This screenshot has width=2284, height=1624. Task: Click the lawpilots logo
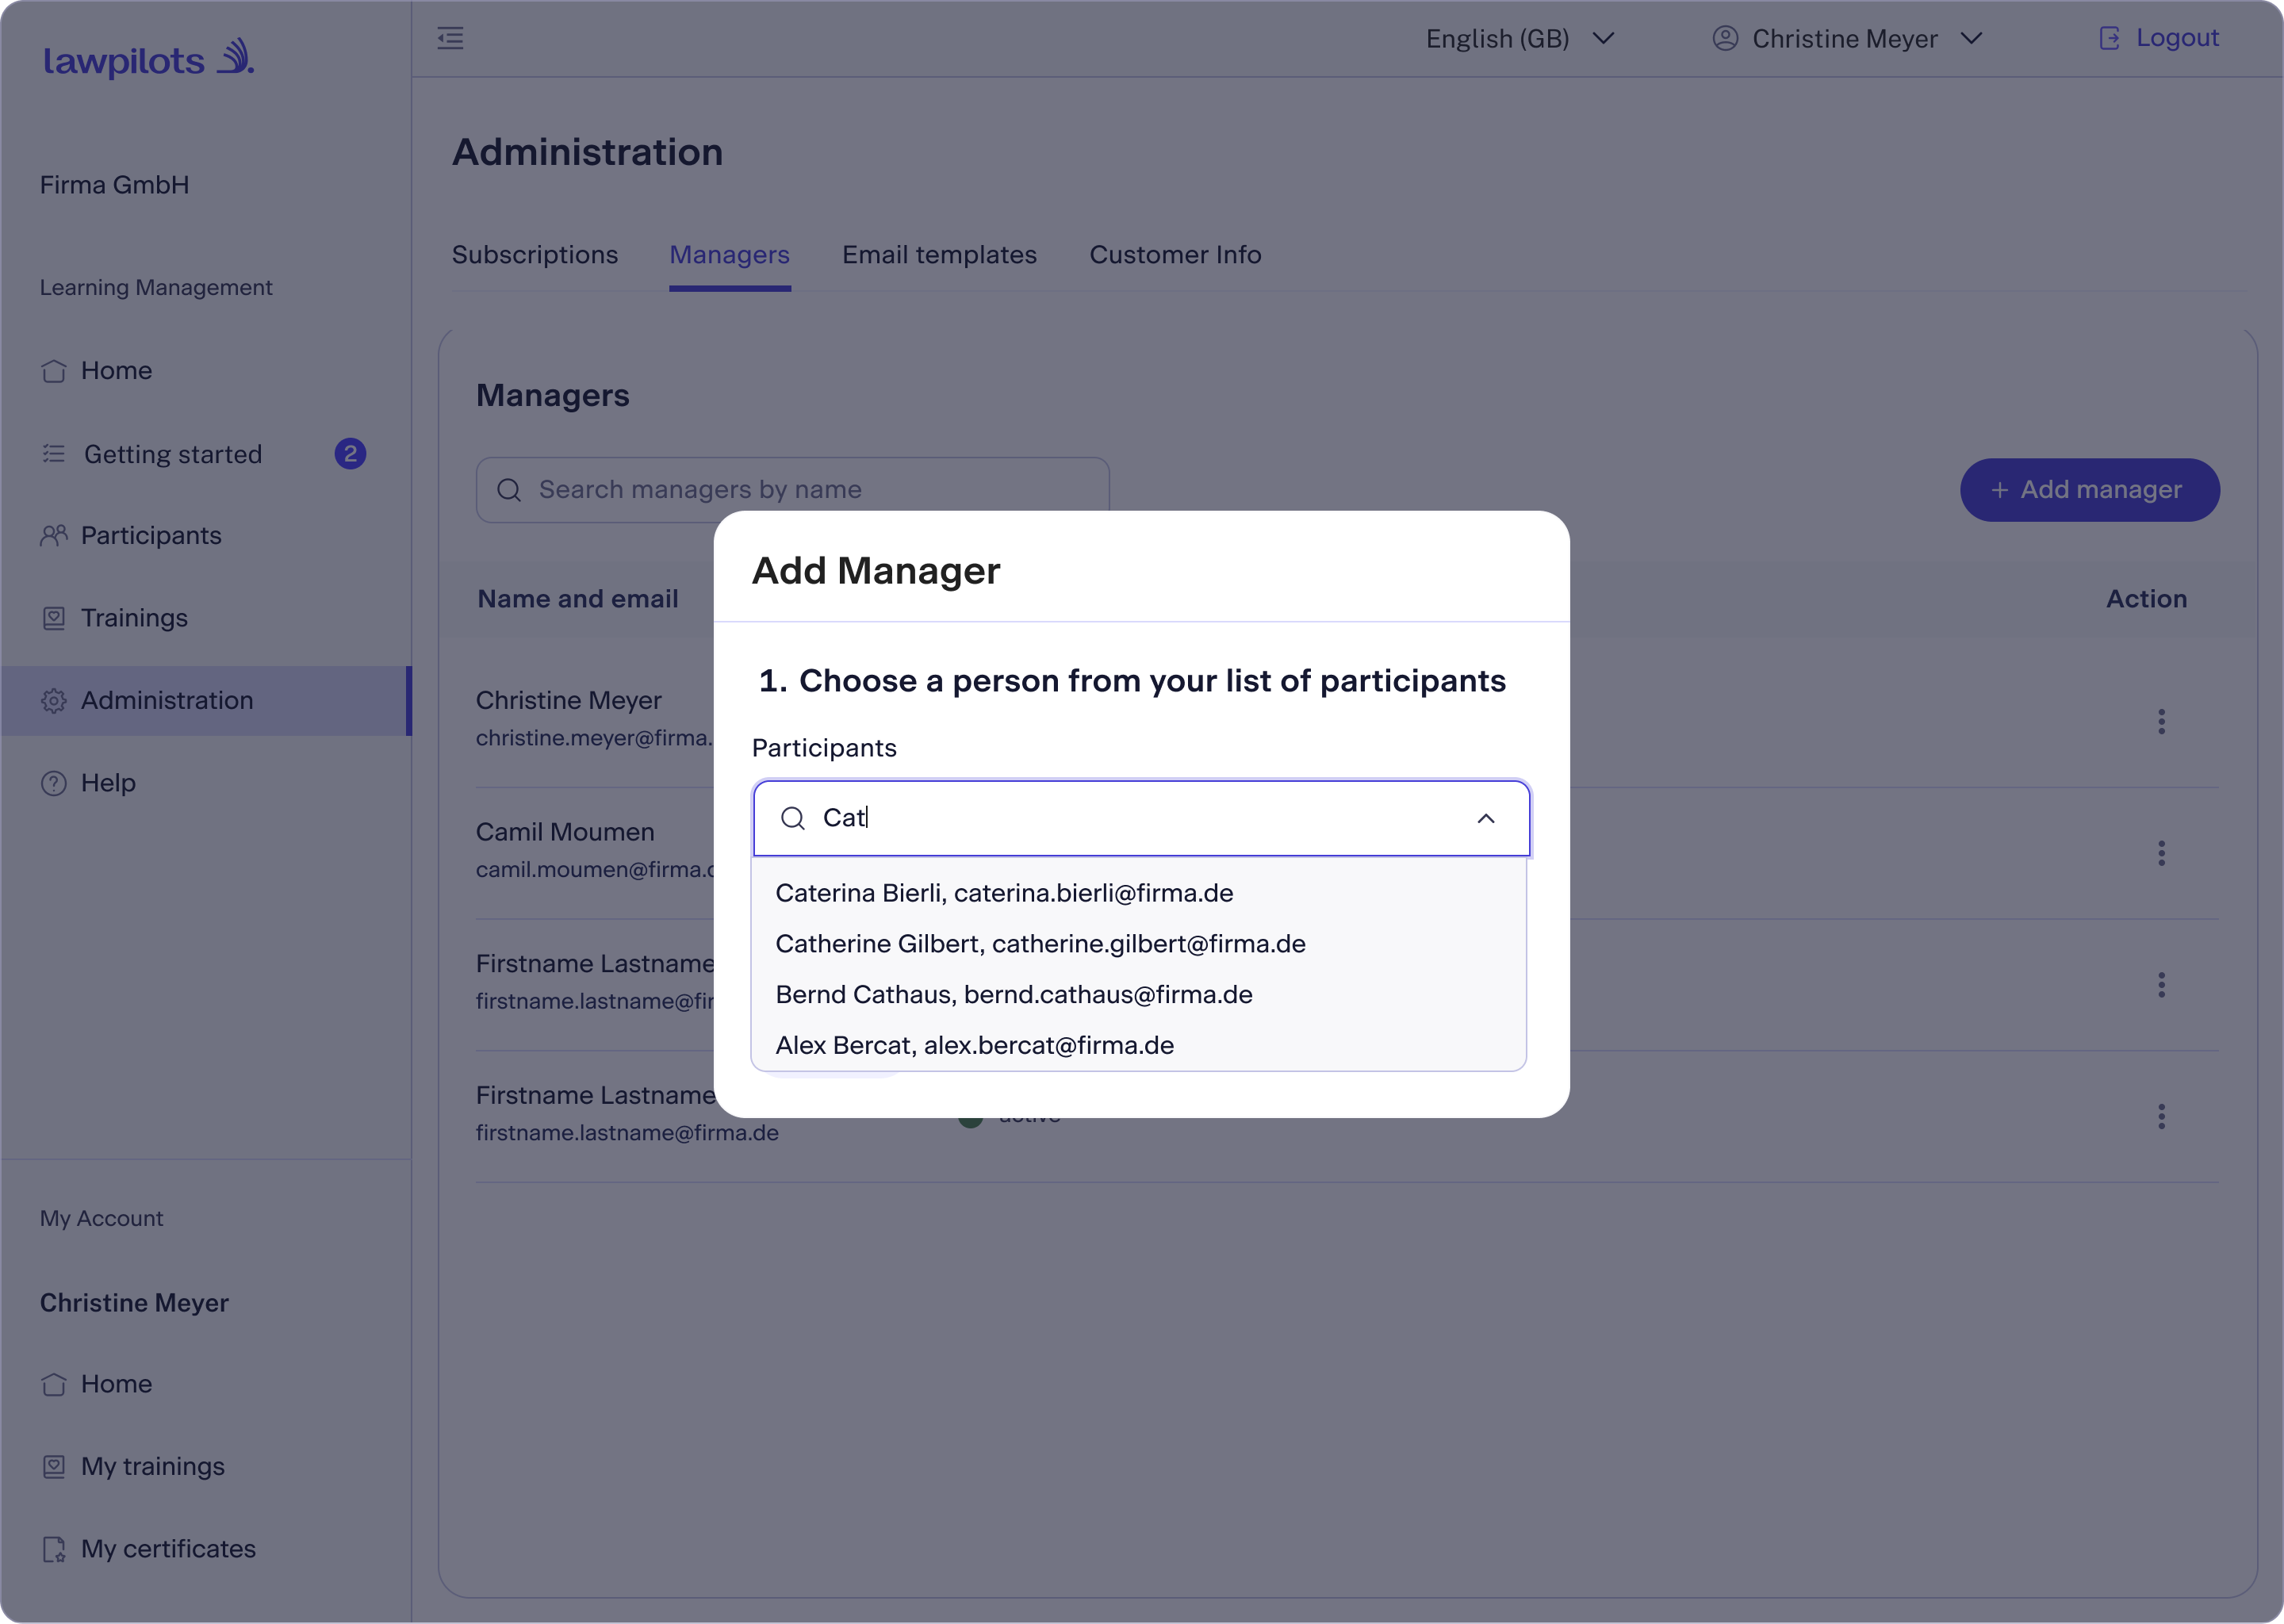pos(148,59)
